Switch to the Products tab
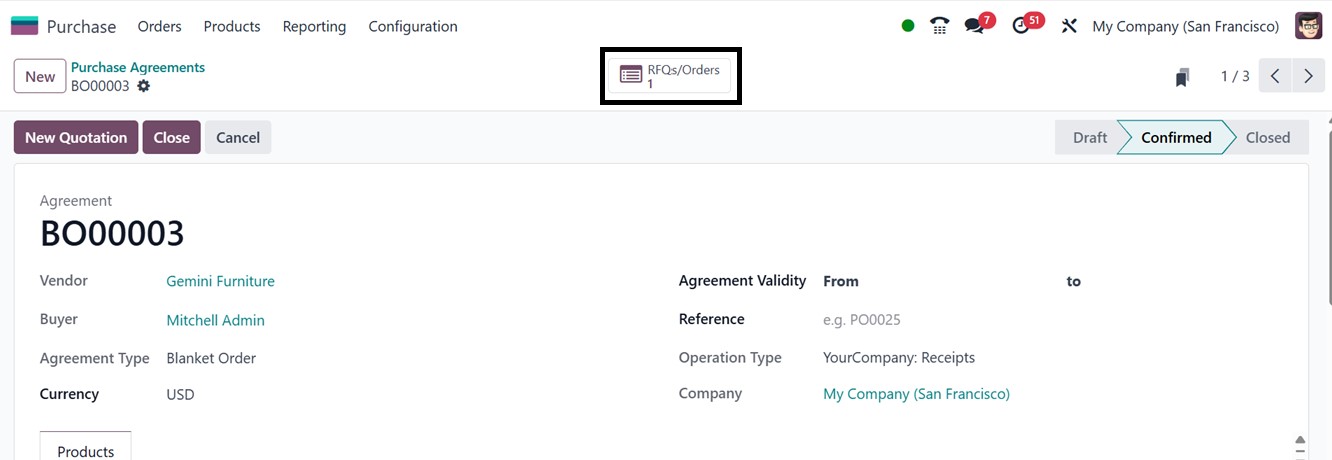The width and height of the screenshot is (1332, 460). click(86, 451)
